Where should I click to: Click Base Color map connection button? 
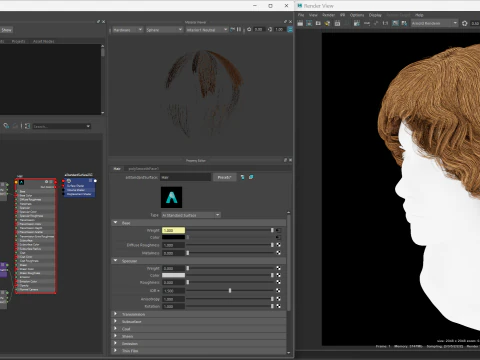[x=278, y=237]
